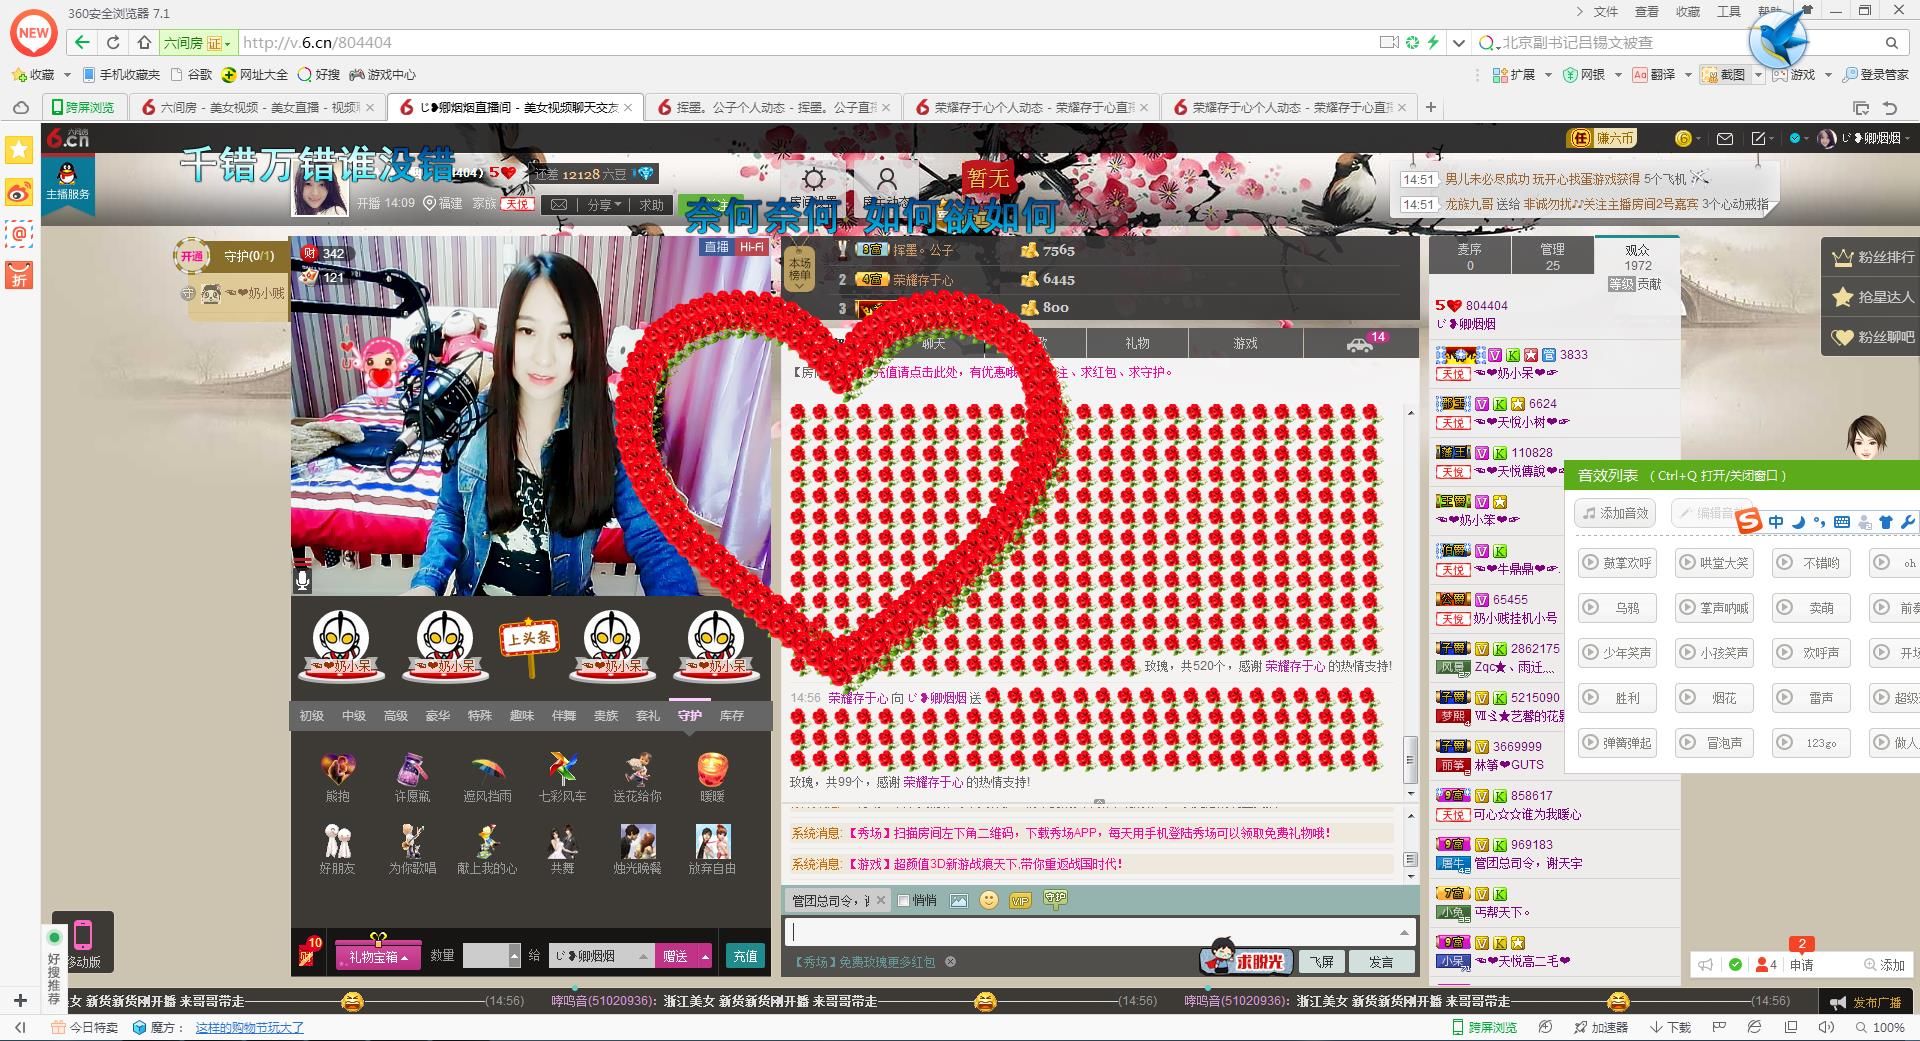Close the 管团总司令 chat target tag

click(x=880, y=900)
